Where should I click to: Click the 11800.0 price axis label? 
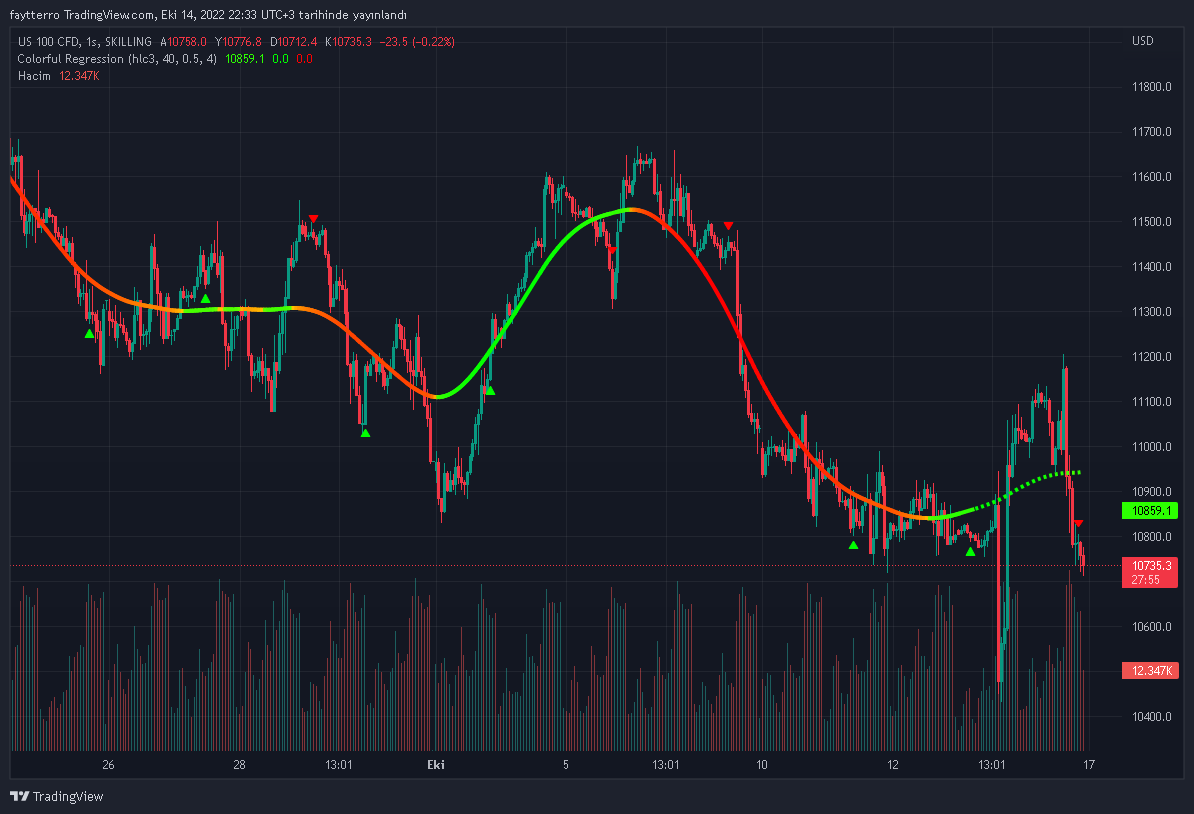(x=1151, y=87)
